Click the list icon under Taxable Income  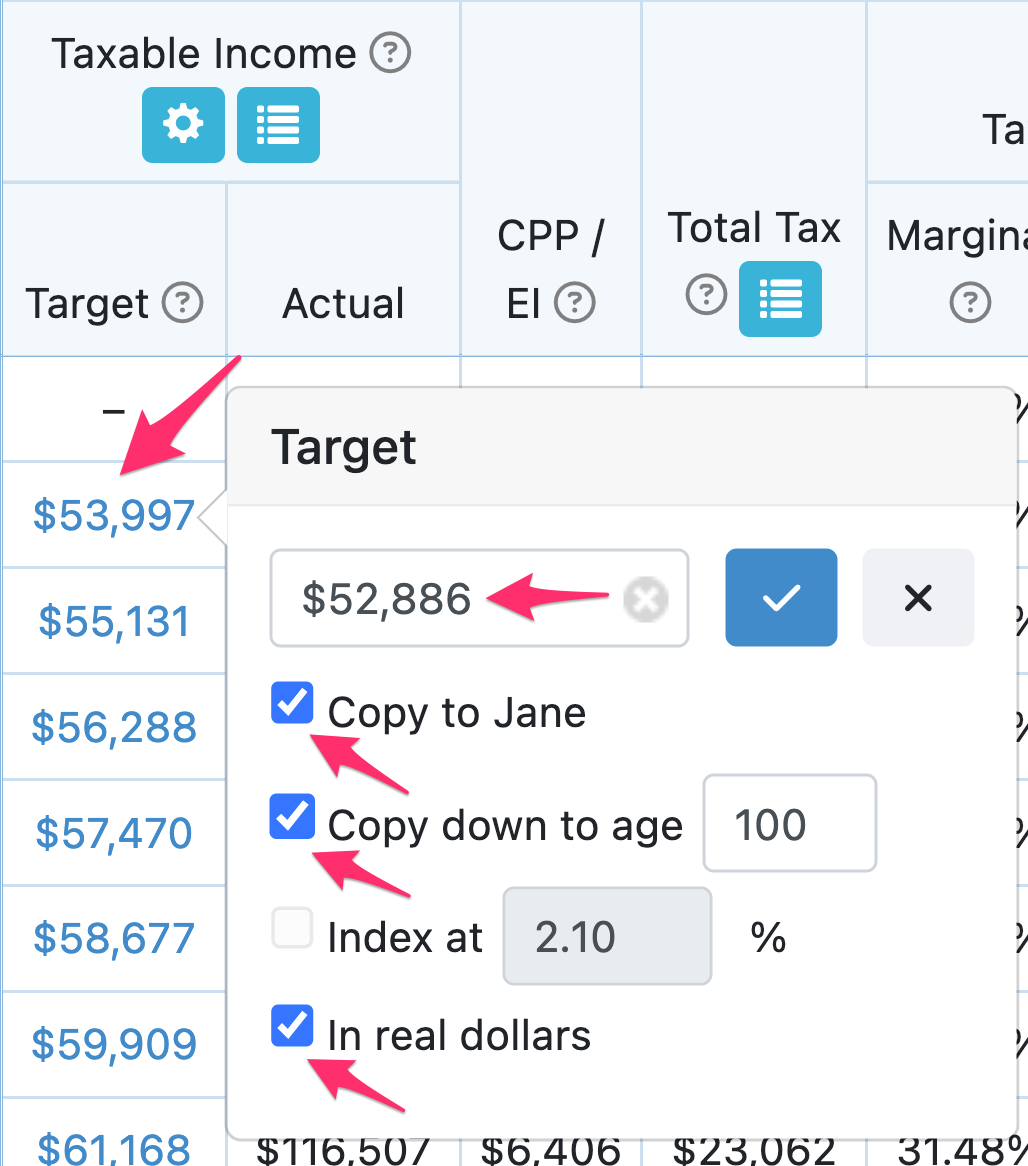pos(278,125)
